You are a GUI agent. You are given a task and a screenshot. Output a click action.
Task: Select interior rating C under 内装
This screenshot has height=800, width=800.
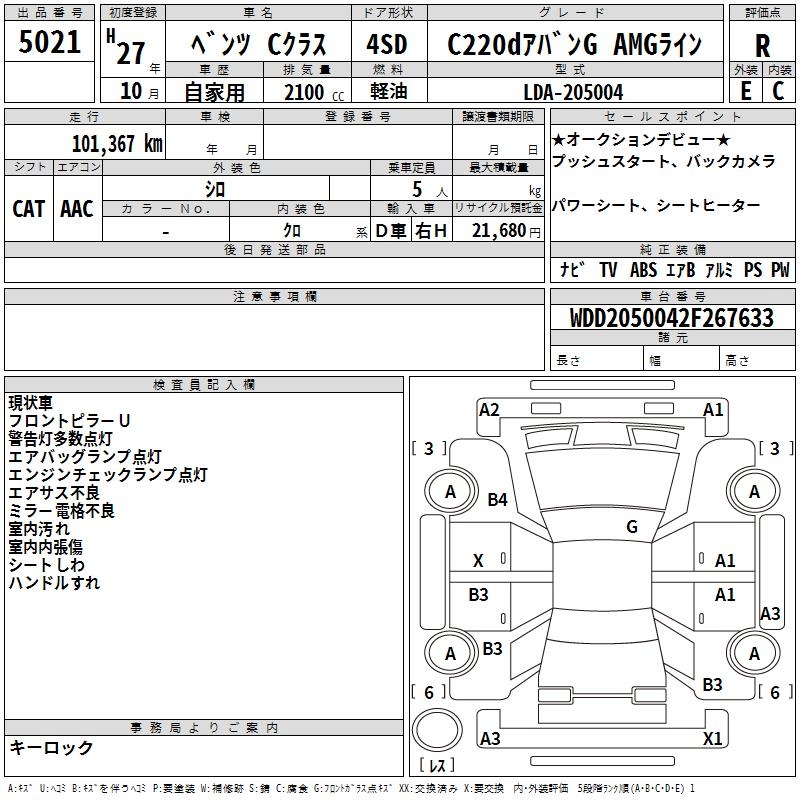pyautogui.click(x=778, y=91)
